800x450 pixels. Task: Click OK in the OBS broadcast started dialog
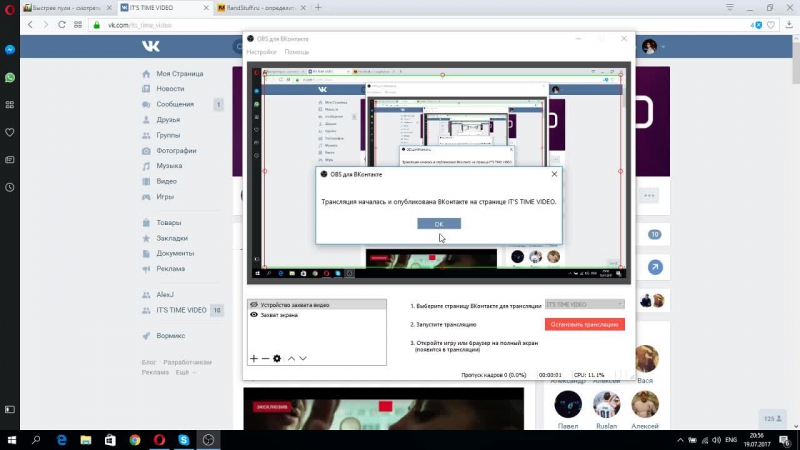(x=439, y=223)
